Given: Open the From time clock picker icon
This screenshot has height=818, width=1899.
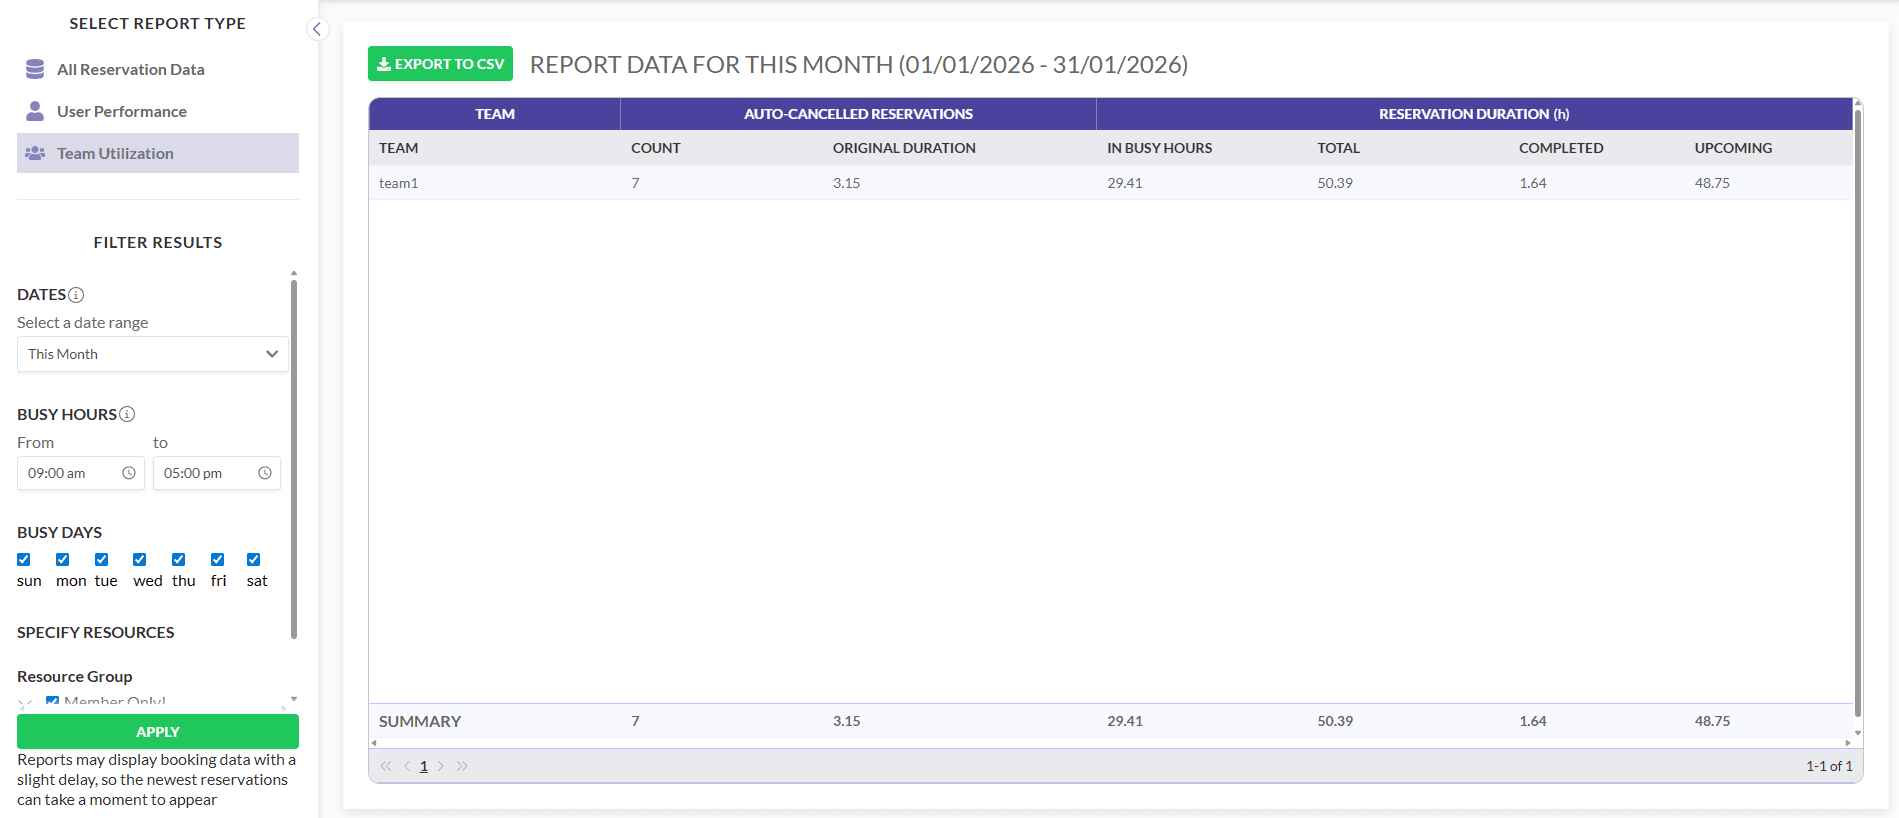Looking at the screenshot, I should 129,473.
